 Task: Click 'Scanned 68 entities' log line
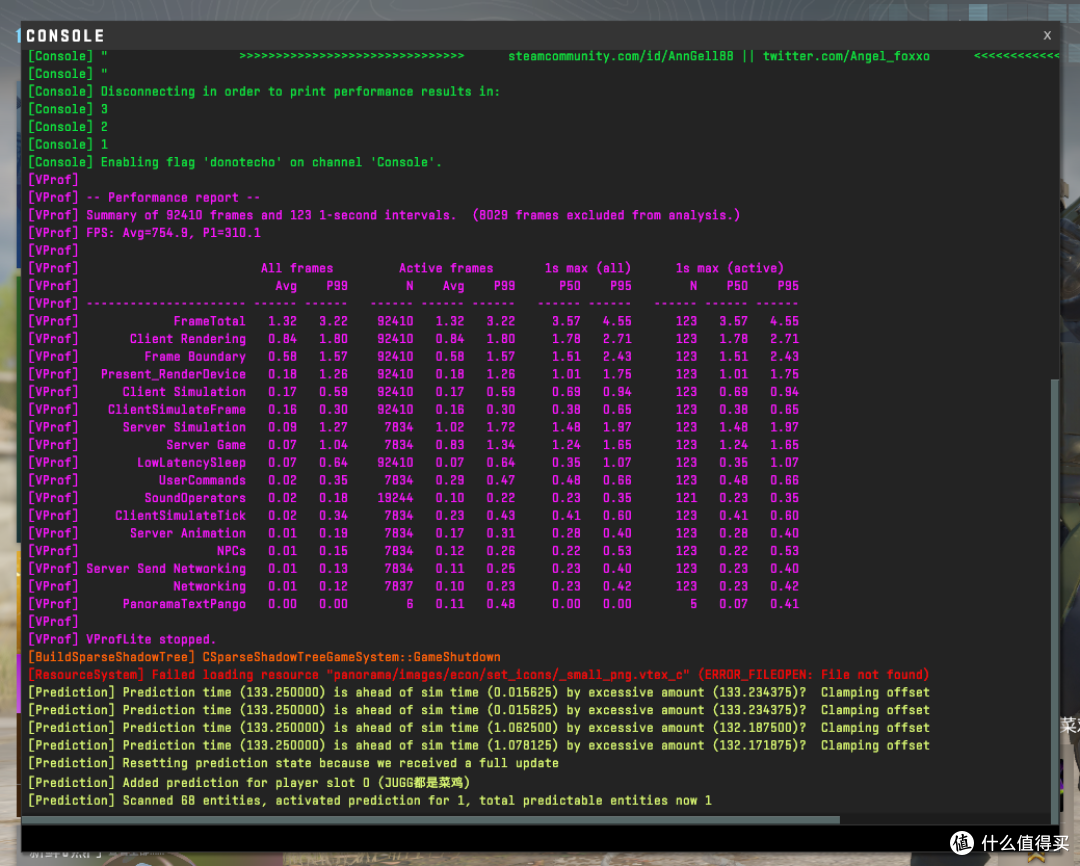pyautogui.click(x=370, y=801)
